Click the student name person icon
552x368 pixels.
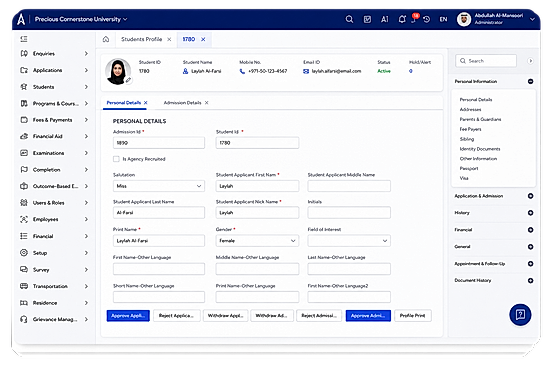pyautogui.click(x=186, y=71)
